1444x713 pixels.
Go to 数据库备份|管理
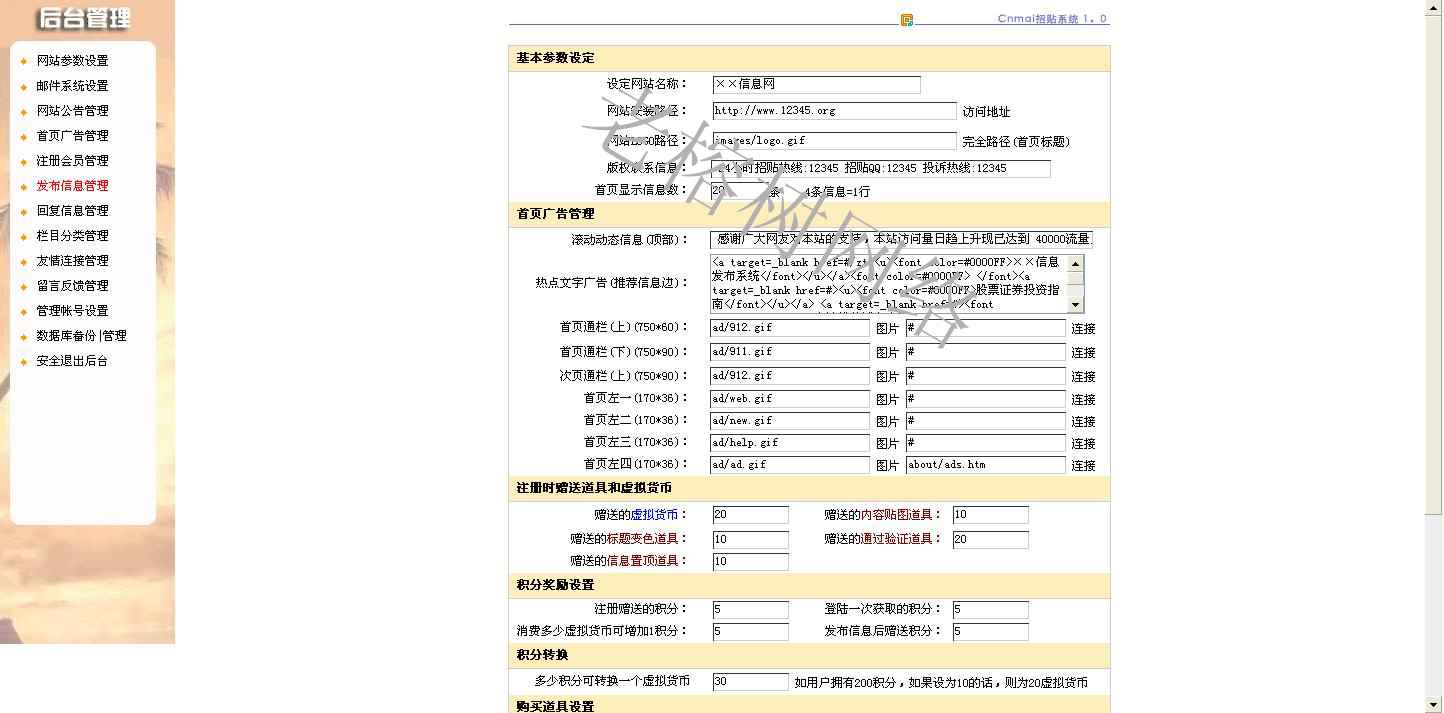click(x=81, y=336)
